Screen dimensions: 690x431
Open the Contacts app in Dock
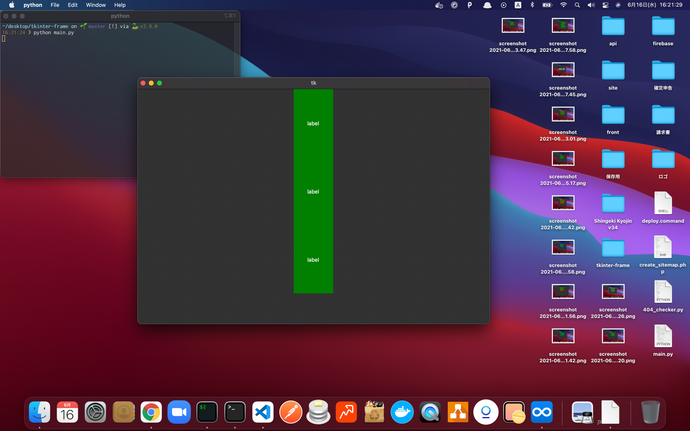coord(123,413)
